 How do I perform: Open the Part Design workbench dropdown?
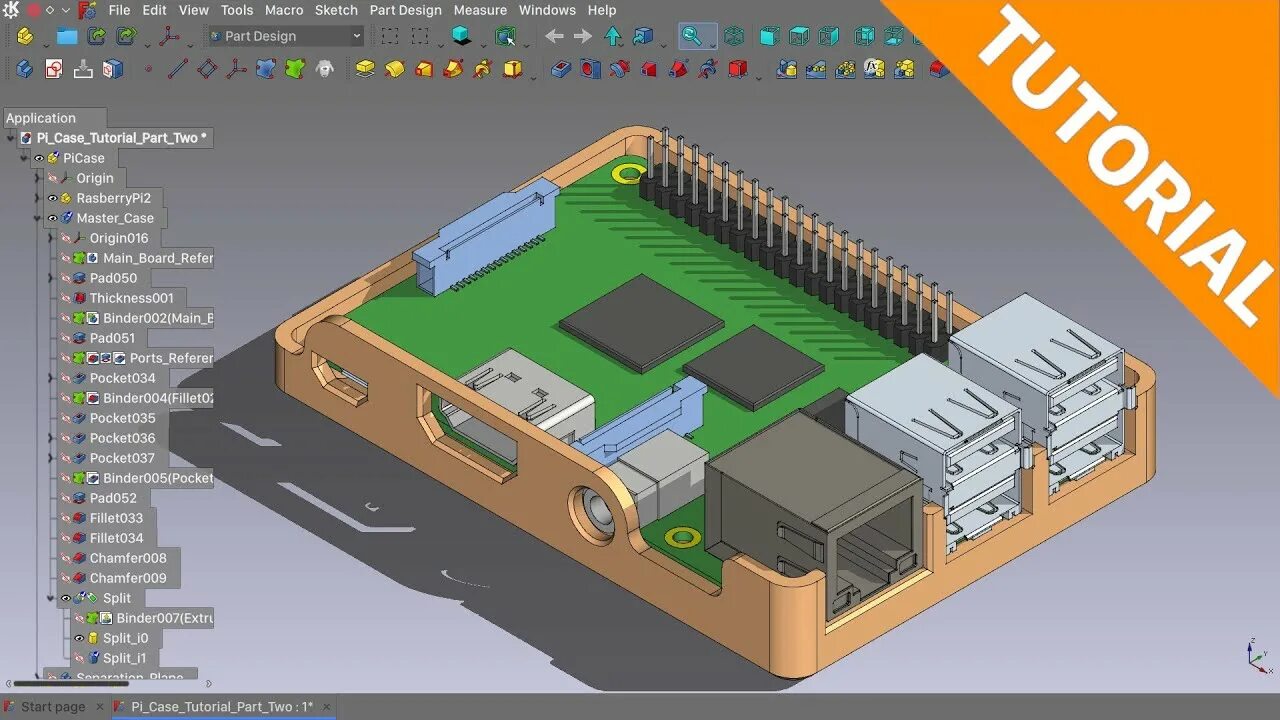click(x=285, y=36)
